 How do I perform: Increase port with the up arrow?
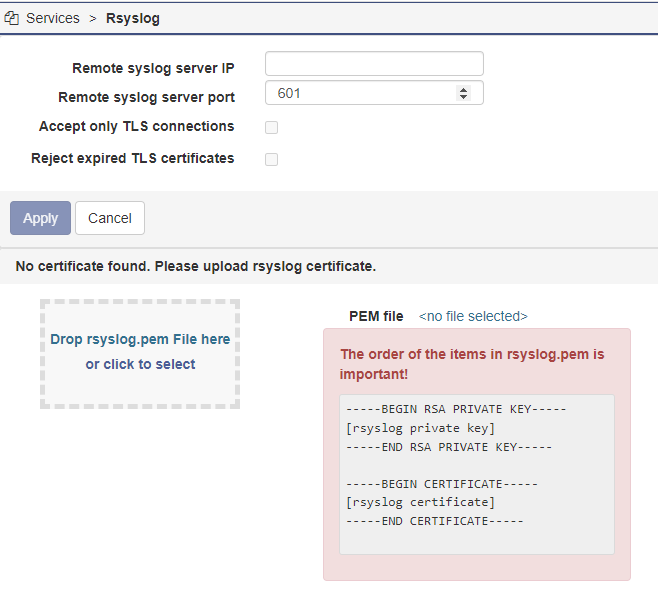pyautogui.click(x=463, y=89)
